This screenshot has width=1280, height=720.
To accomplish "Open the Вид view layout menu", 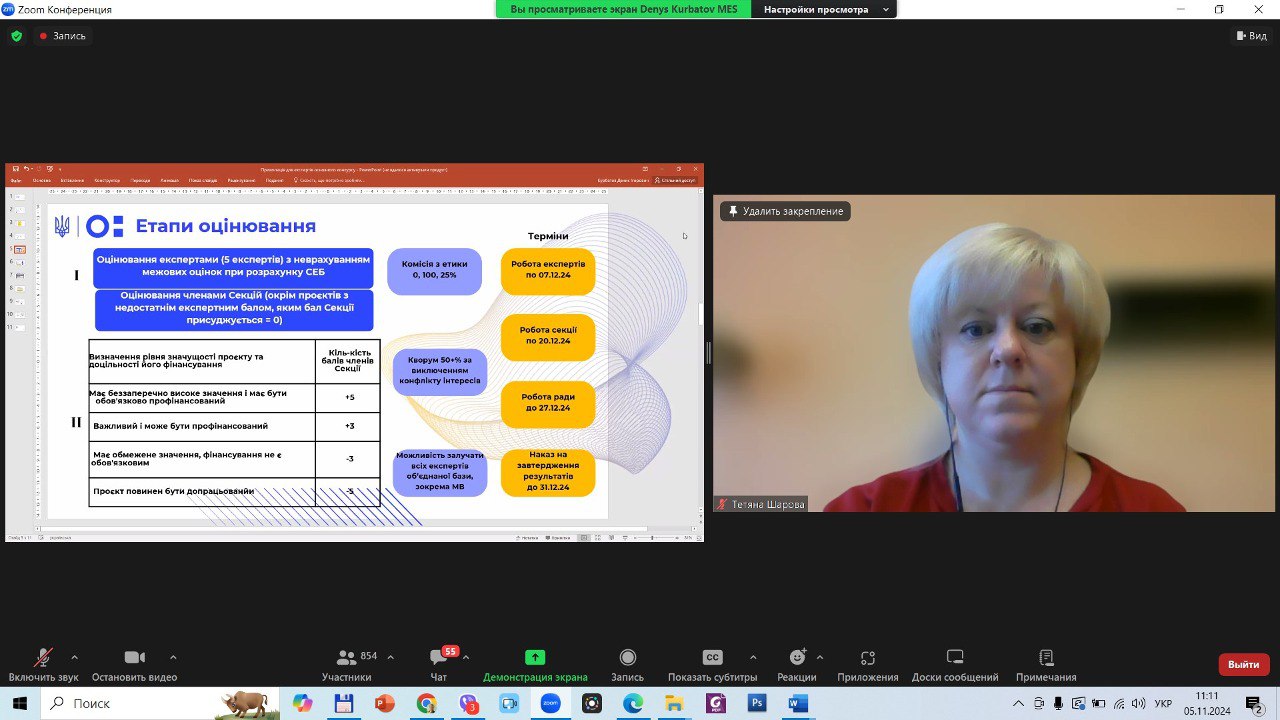I will pyautogui.click(x=1251, y=36).
